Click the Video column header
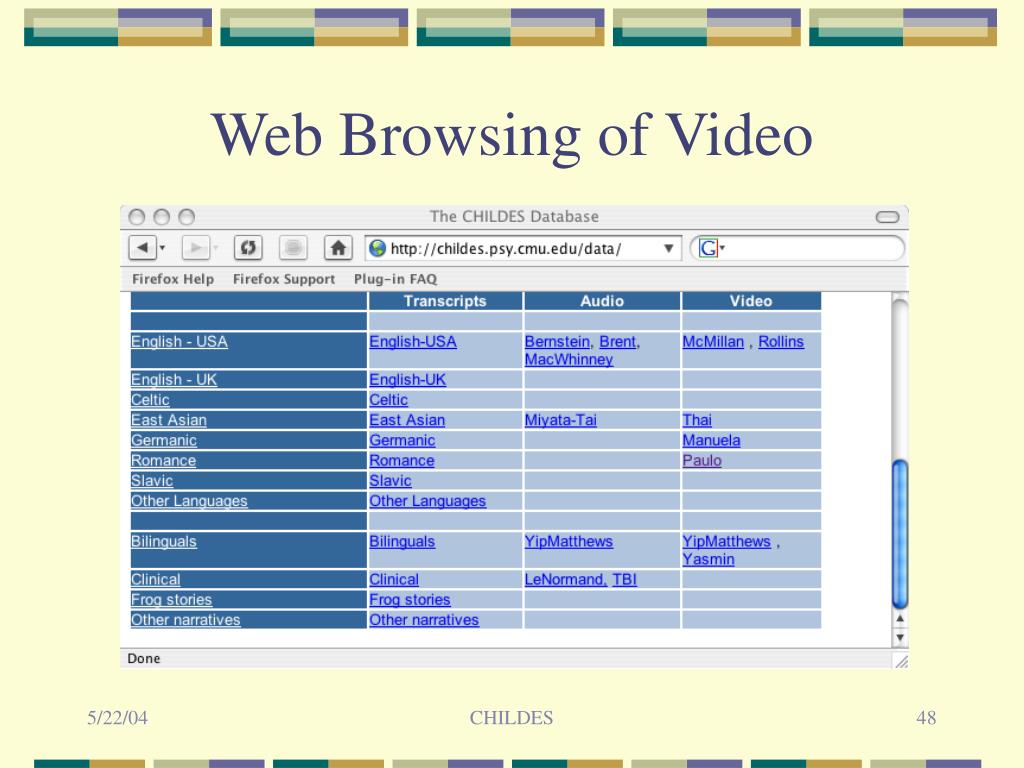 point(751,301)
